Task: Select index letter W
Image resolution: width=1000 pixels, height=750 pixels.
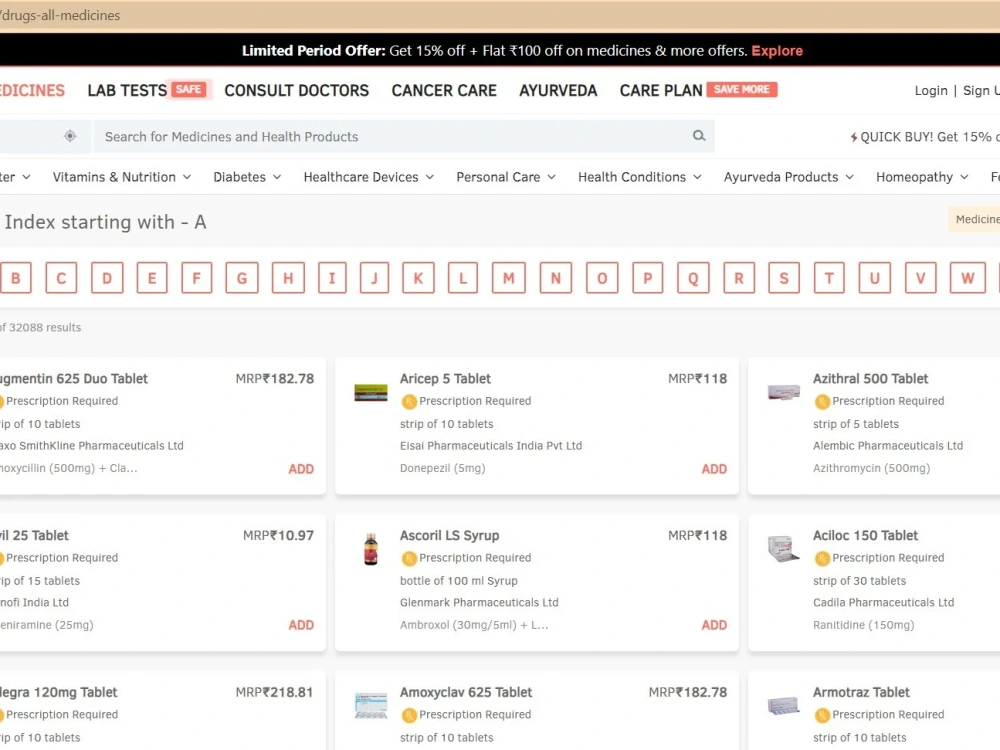Action: point(967,277)
